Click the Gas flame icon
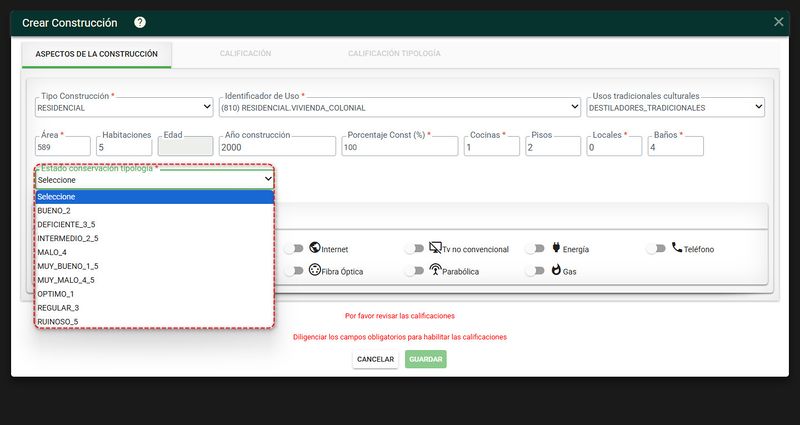 coord(556,270)
